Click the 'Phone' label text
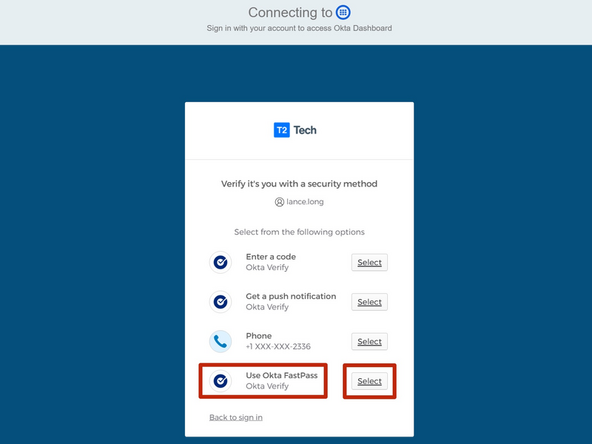592x444 pixels. click(259, 336)
